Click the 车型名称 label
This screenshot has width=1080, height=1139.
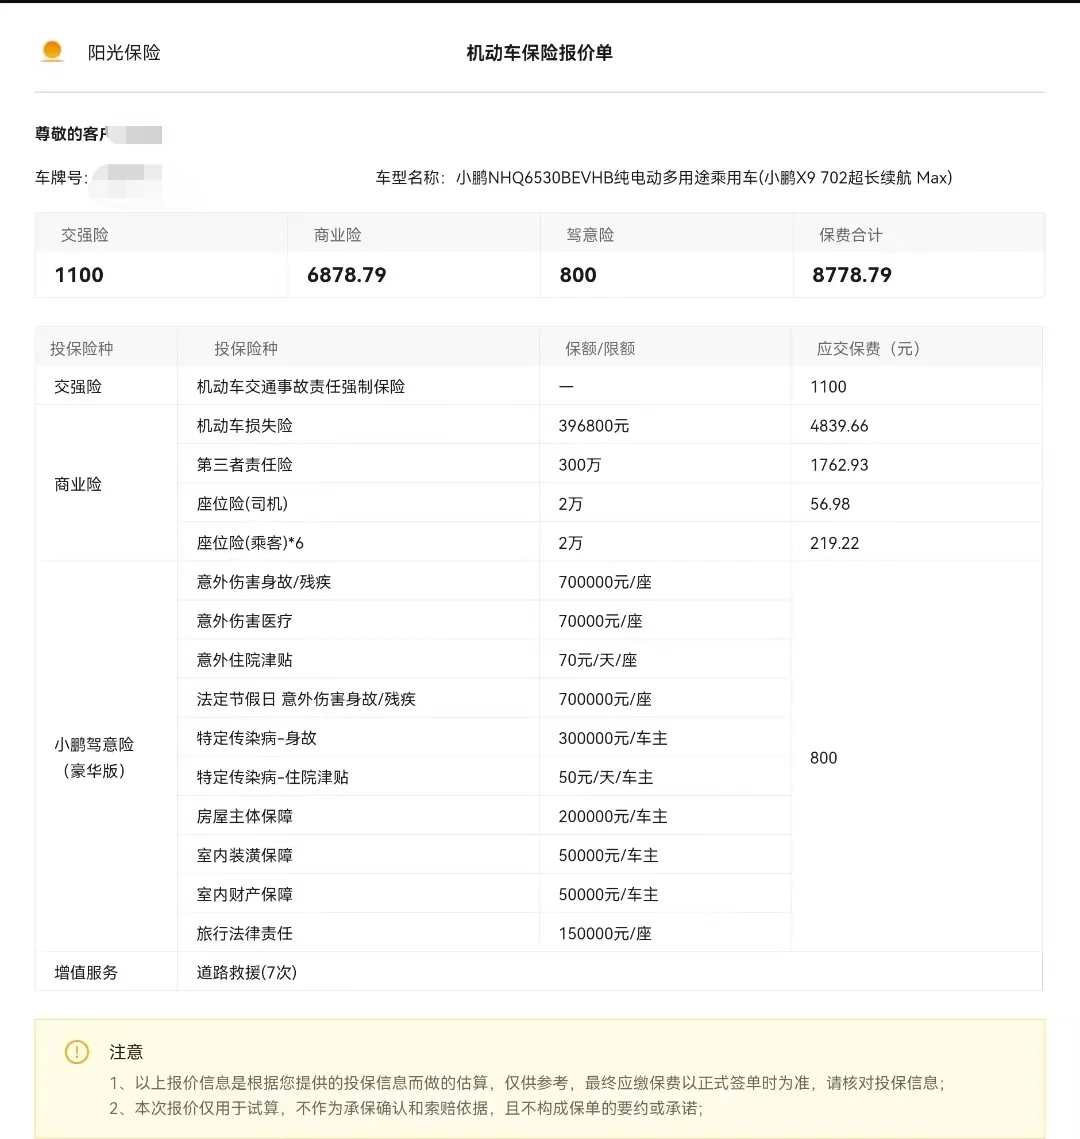(410, 177)
